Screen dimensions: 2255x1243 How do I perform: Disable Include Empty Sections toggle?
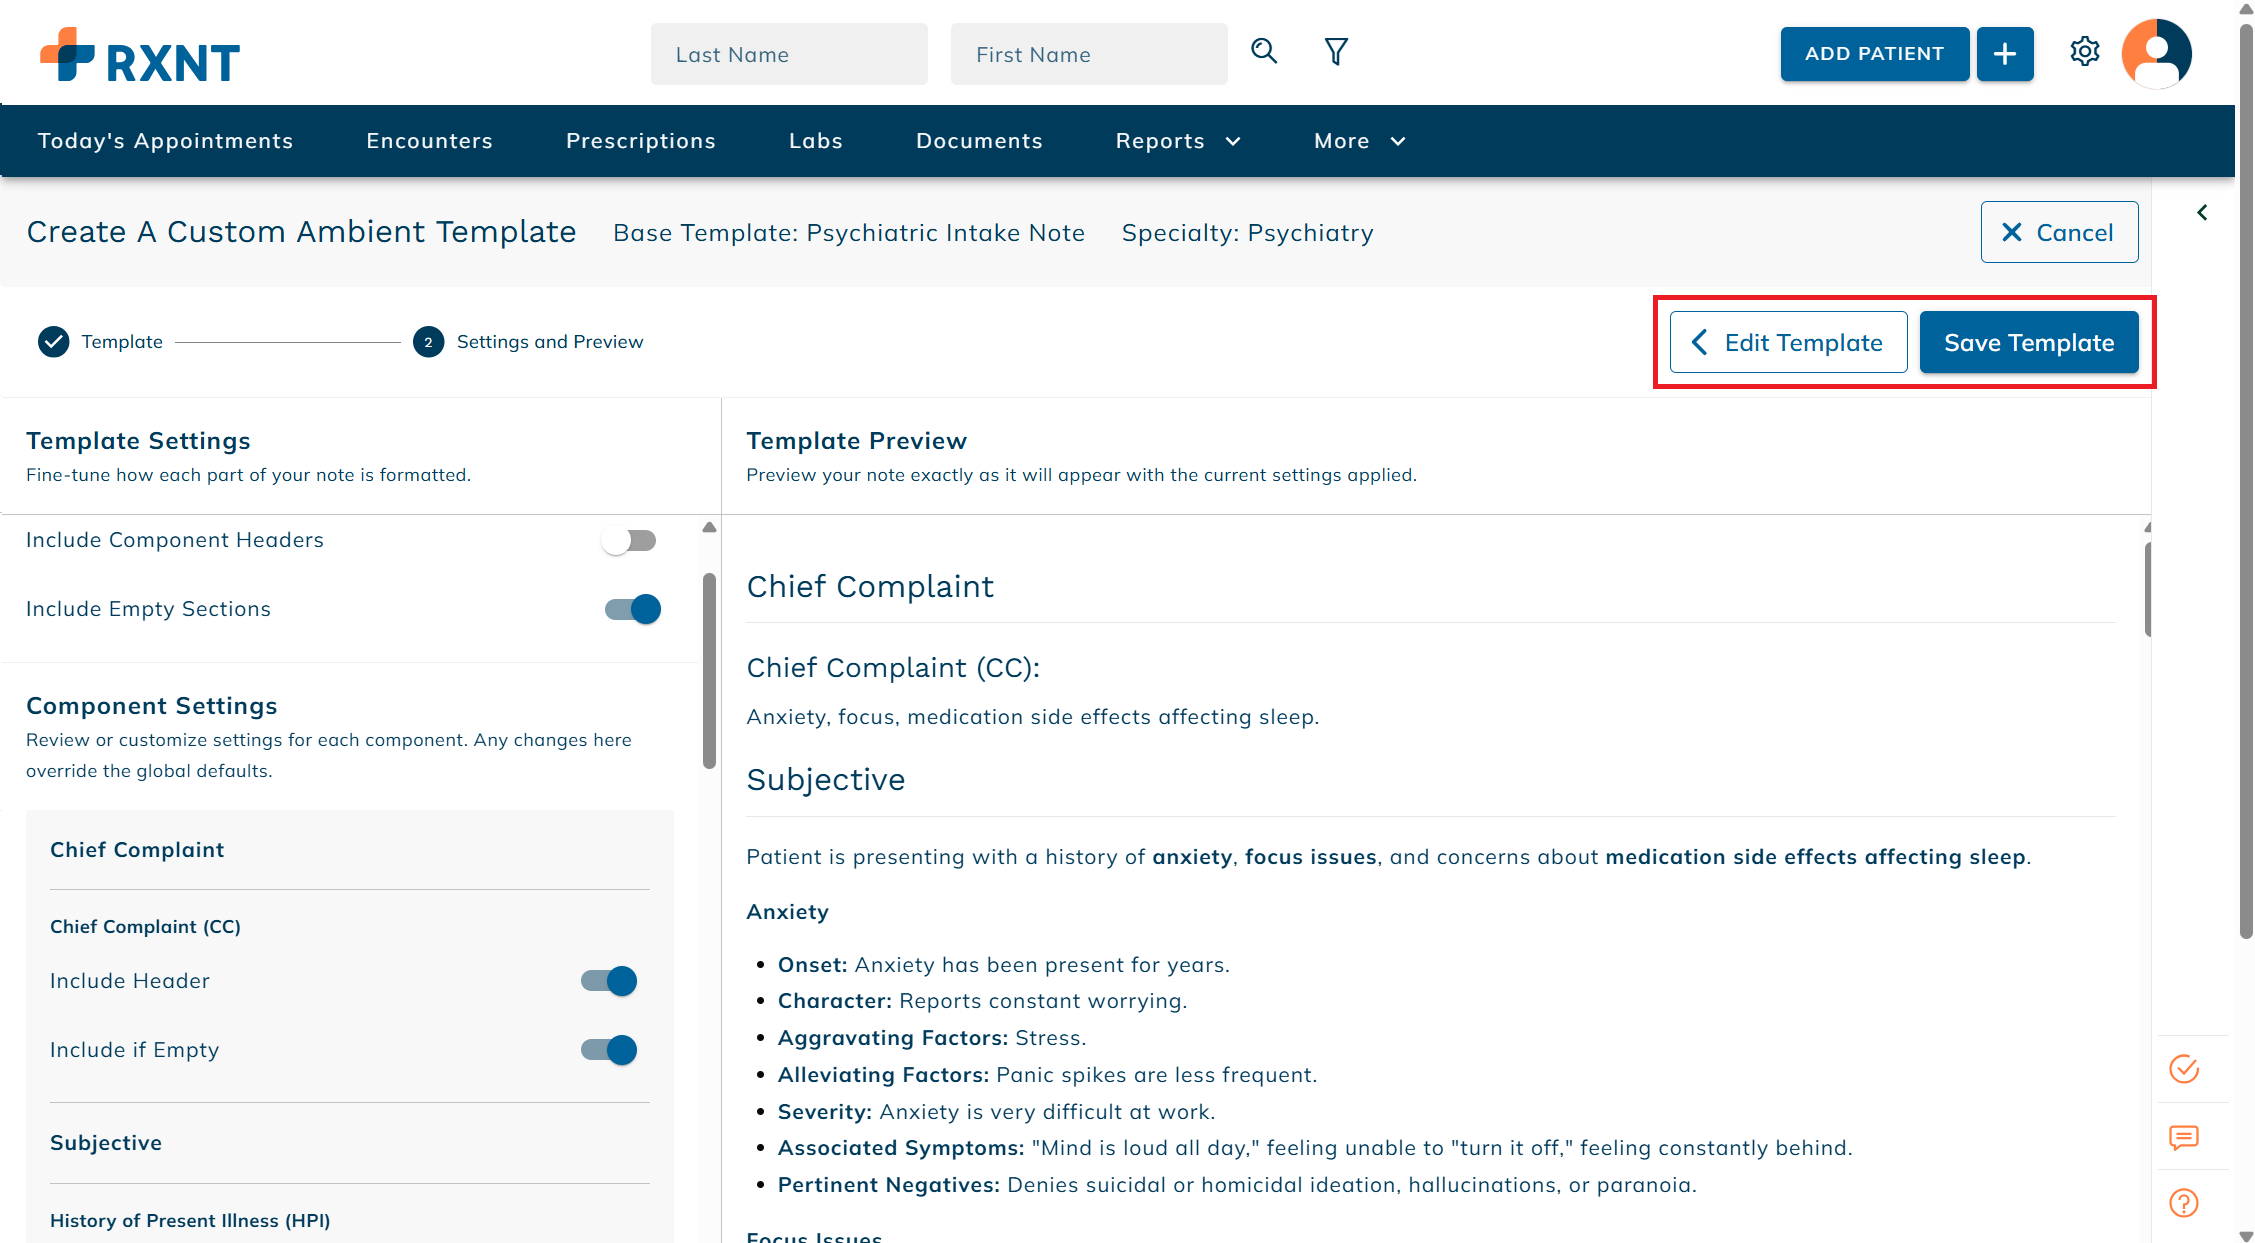(633, 609)
